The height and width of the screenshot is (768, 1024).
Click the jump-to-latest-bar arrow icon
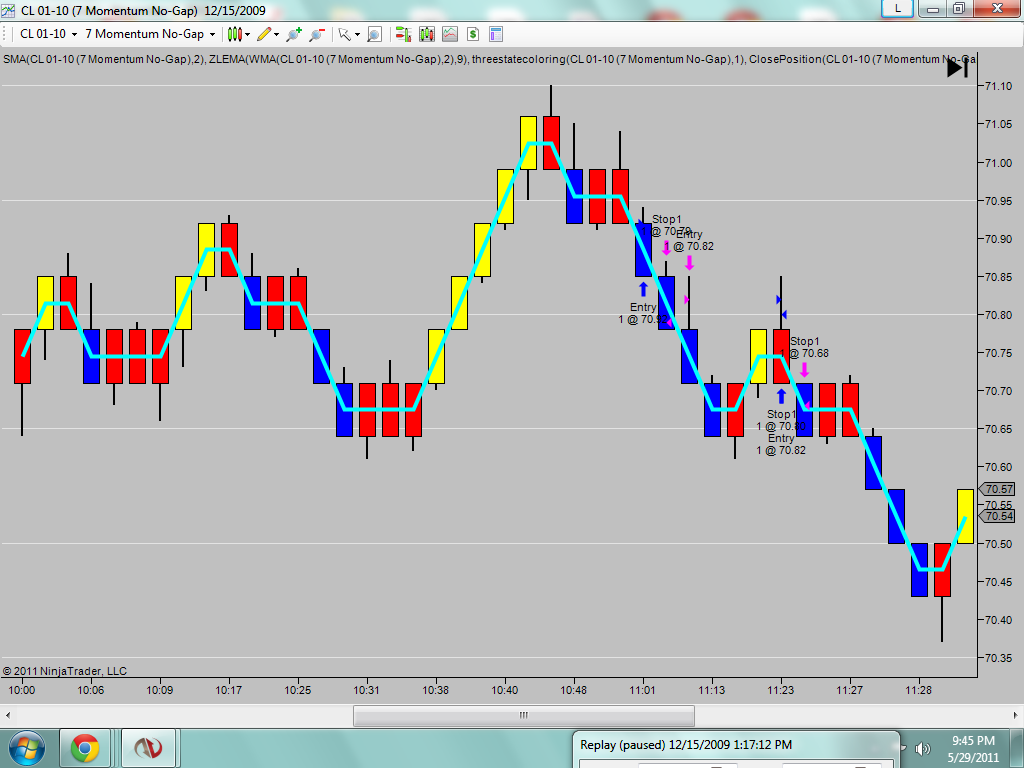click(x=957, y=67)
